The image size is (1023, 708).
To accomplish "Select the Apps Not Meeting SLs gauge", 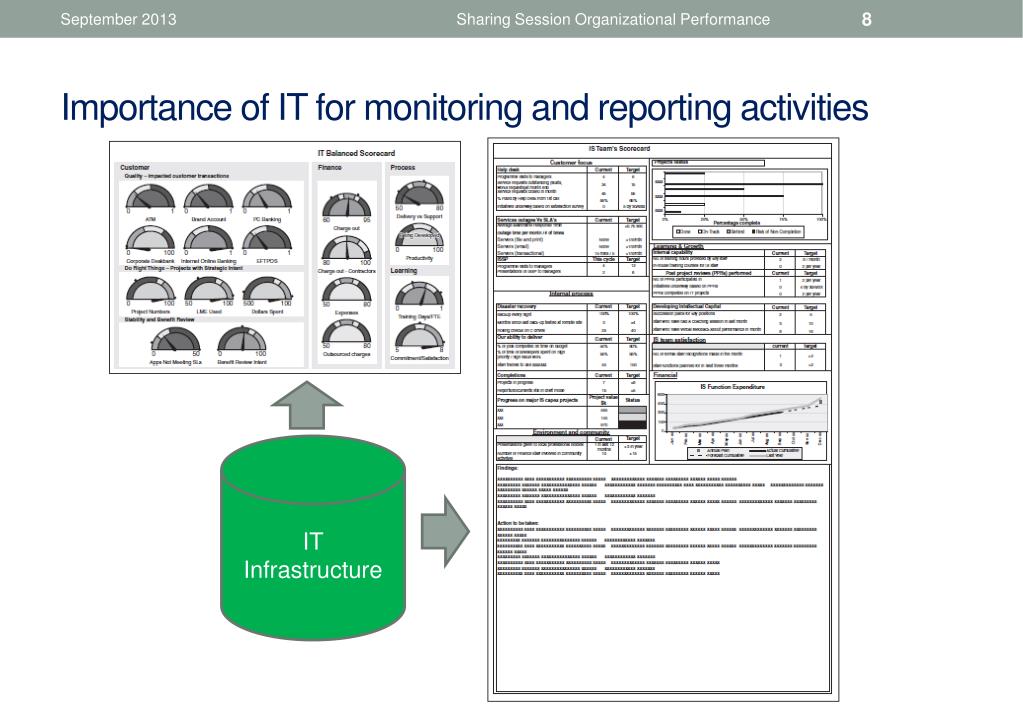I will point(175,341).
